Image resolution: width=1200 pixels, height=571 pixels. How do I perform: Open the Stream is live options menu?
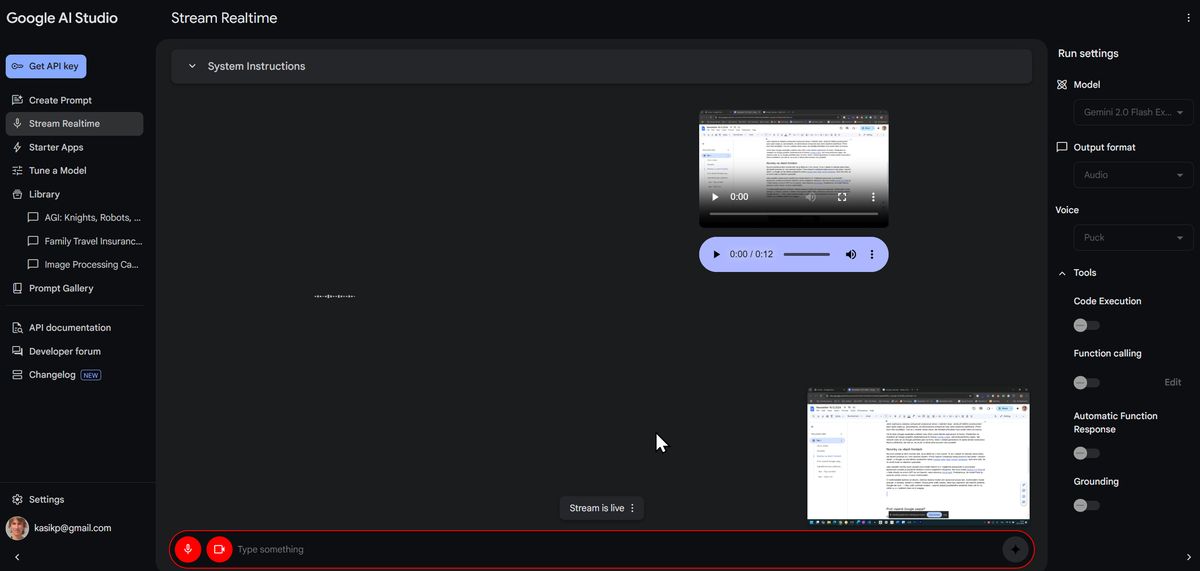click(x=632, y=508)
